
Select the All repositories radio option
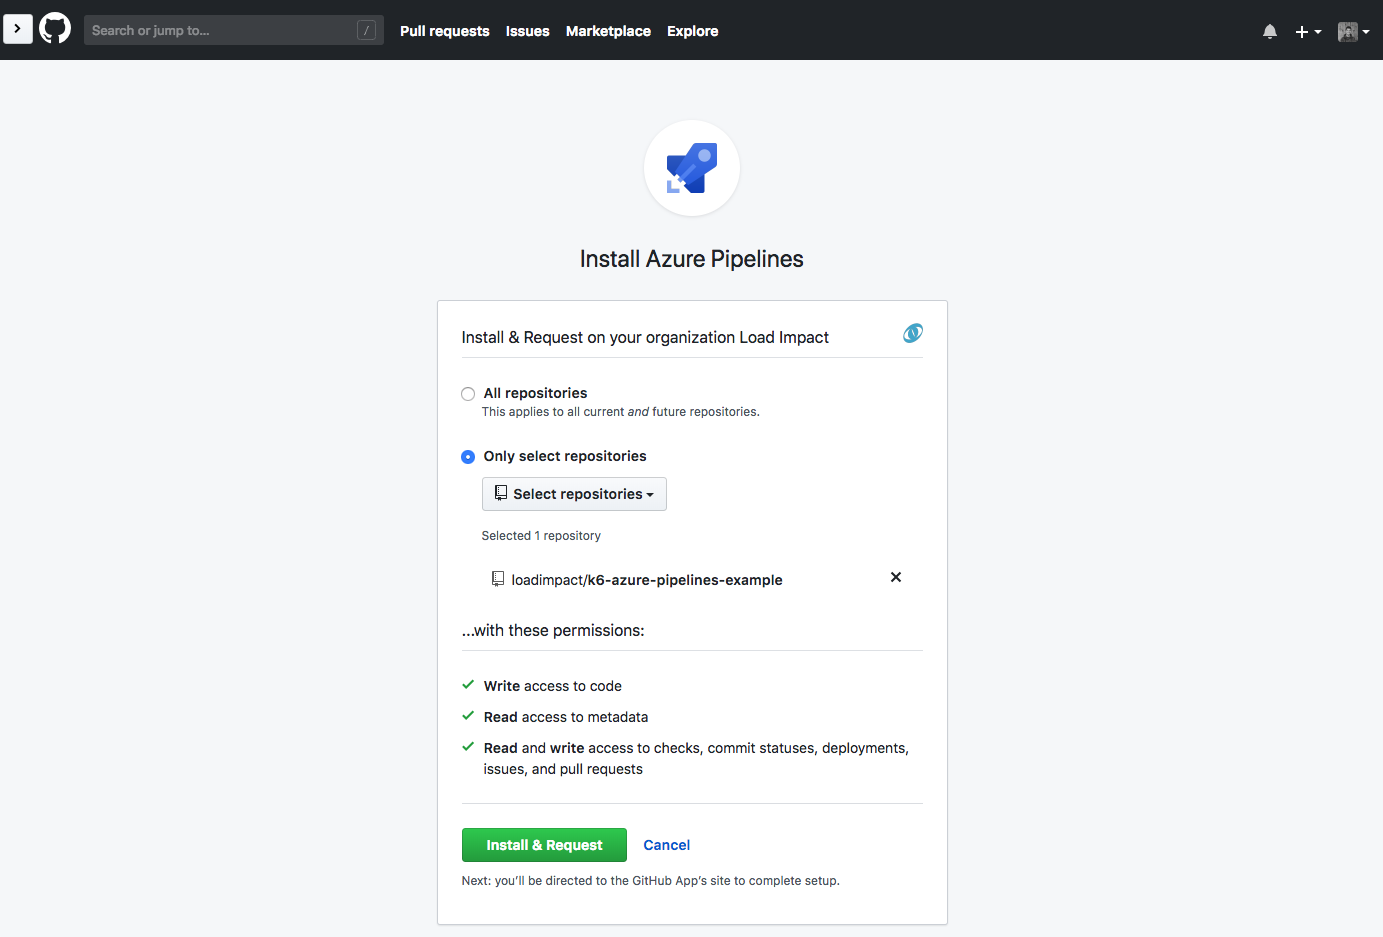[x=468, y=394]
